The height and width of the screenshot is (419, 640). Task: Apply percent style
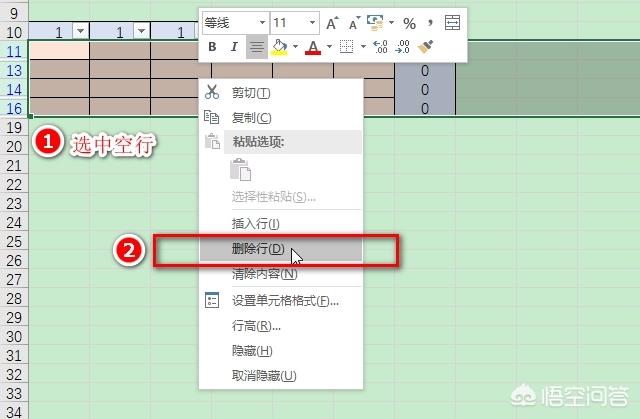coord(409,23)
